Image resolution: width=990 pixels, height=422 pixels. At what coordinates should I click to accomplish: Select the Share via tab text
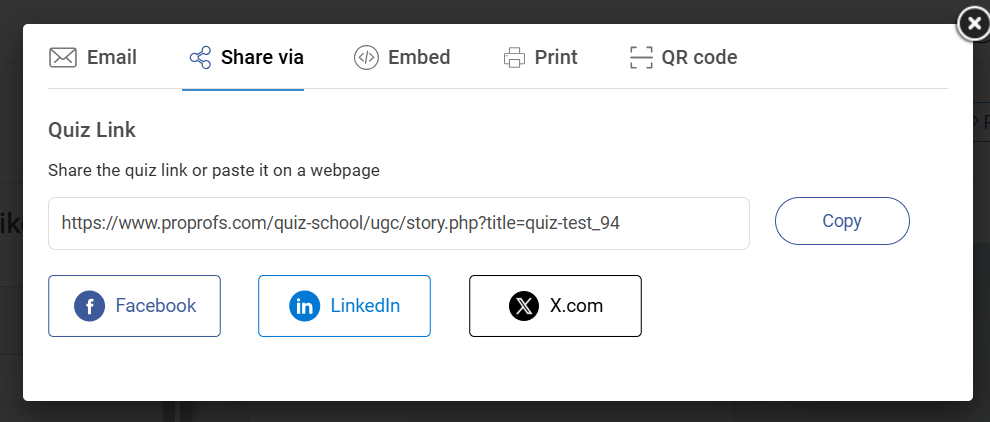coord(262,57)
